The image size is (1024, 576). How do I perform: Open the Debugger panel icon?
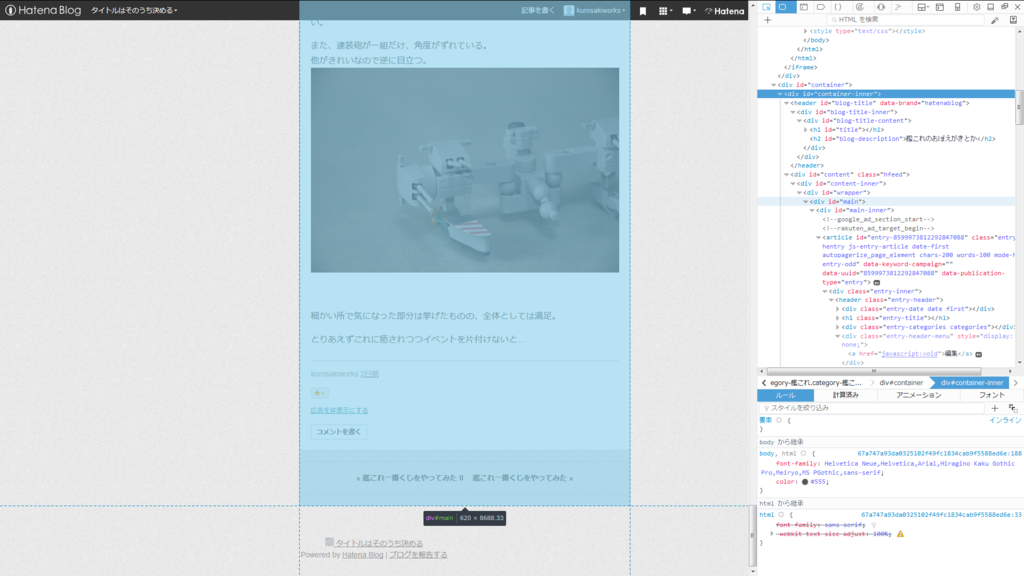(821, 7)
